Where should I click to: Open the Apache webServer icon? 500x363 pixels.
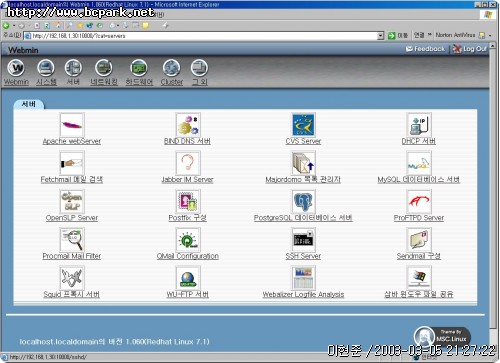[x=72, y=125]
